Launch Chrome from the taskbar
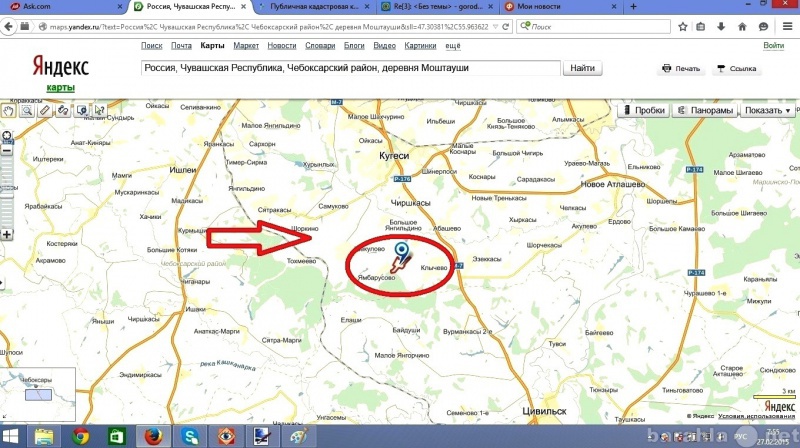The width and height of the screenshot is (800, 448). point(80,437)
